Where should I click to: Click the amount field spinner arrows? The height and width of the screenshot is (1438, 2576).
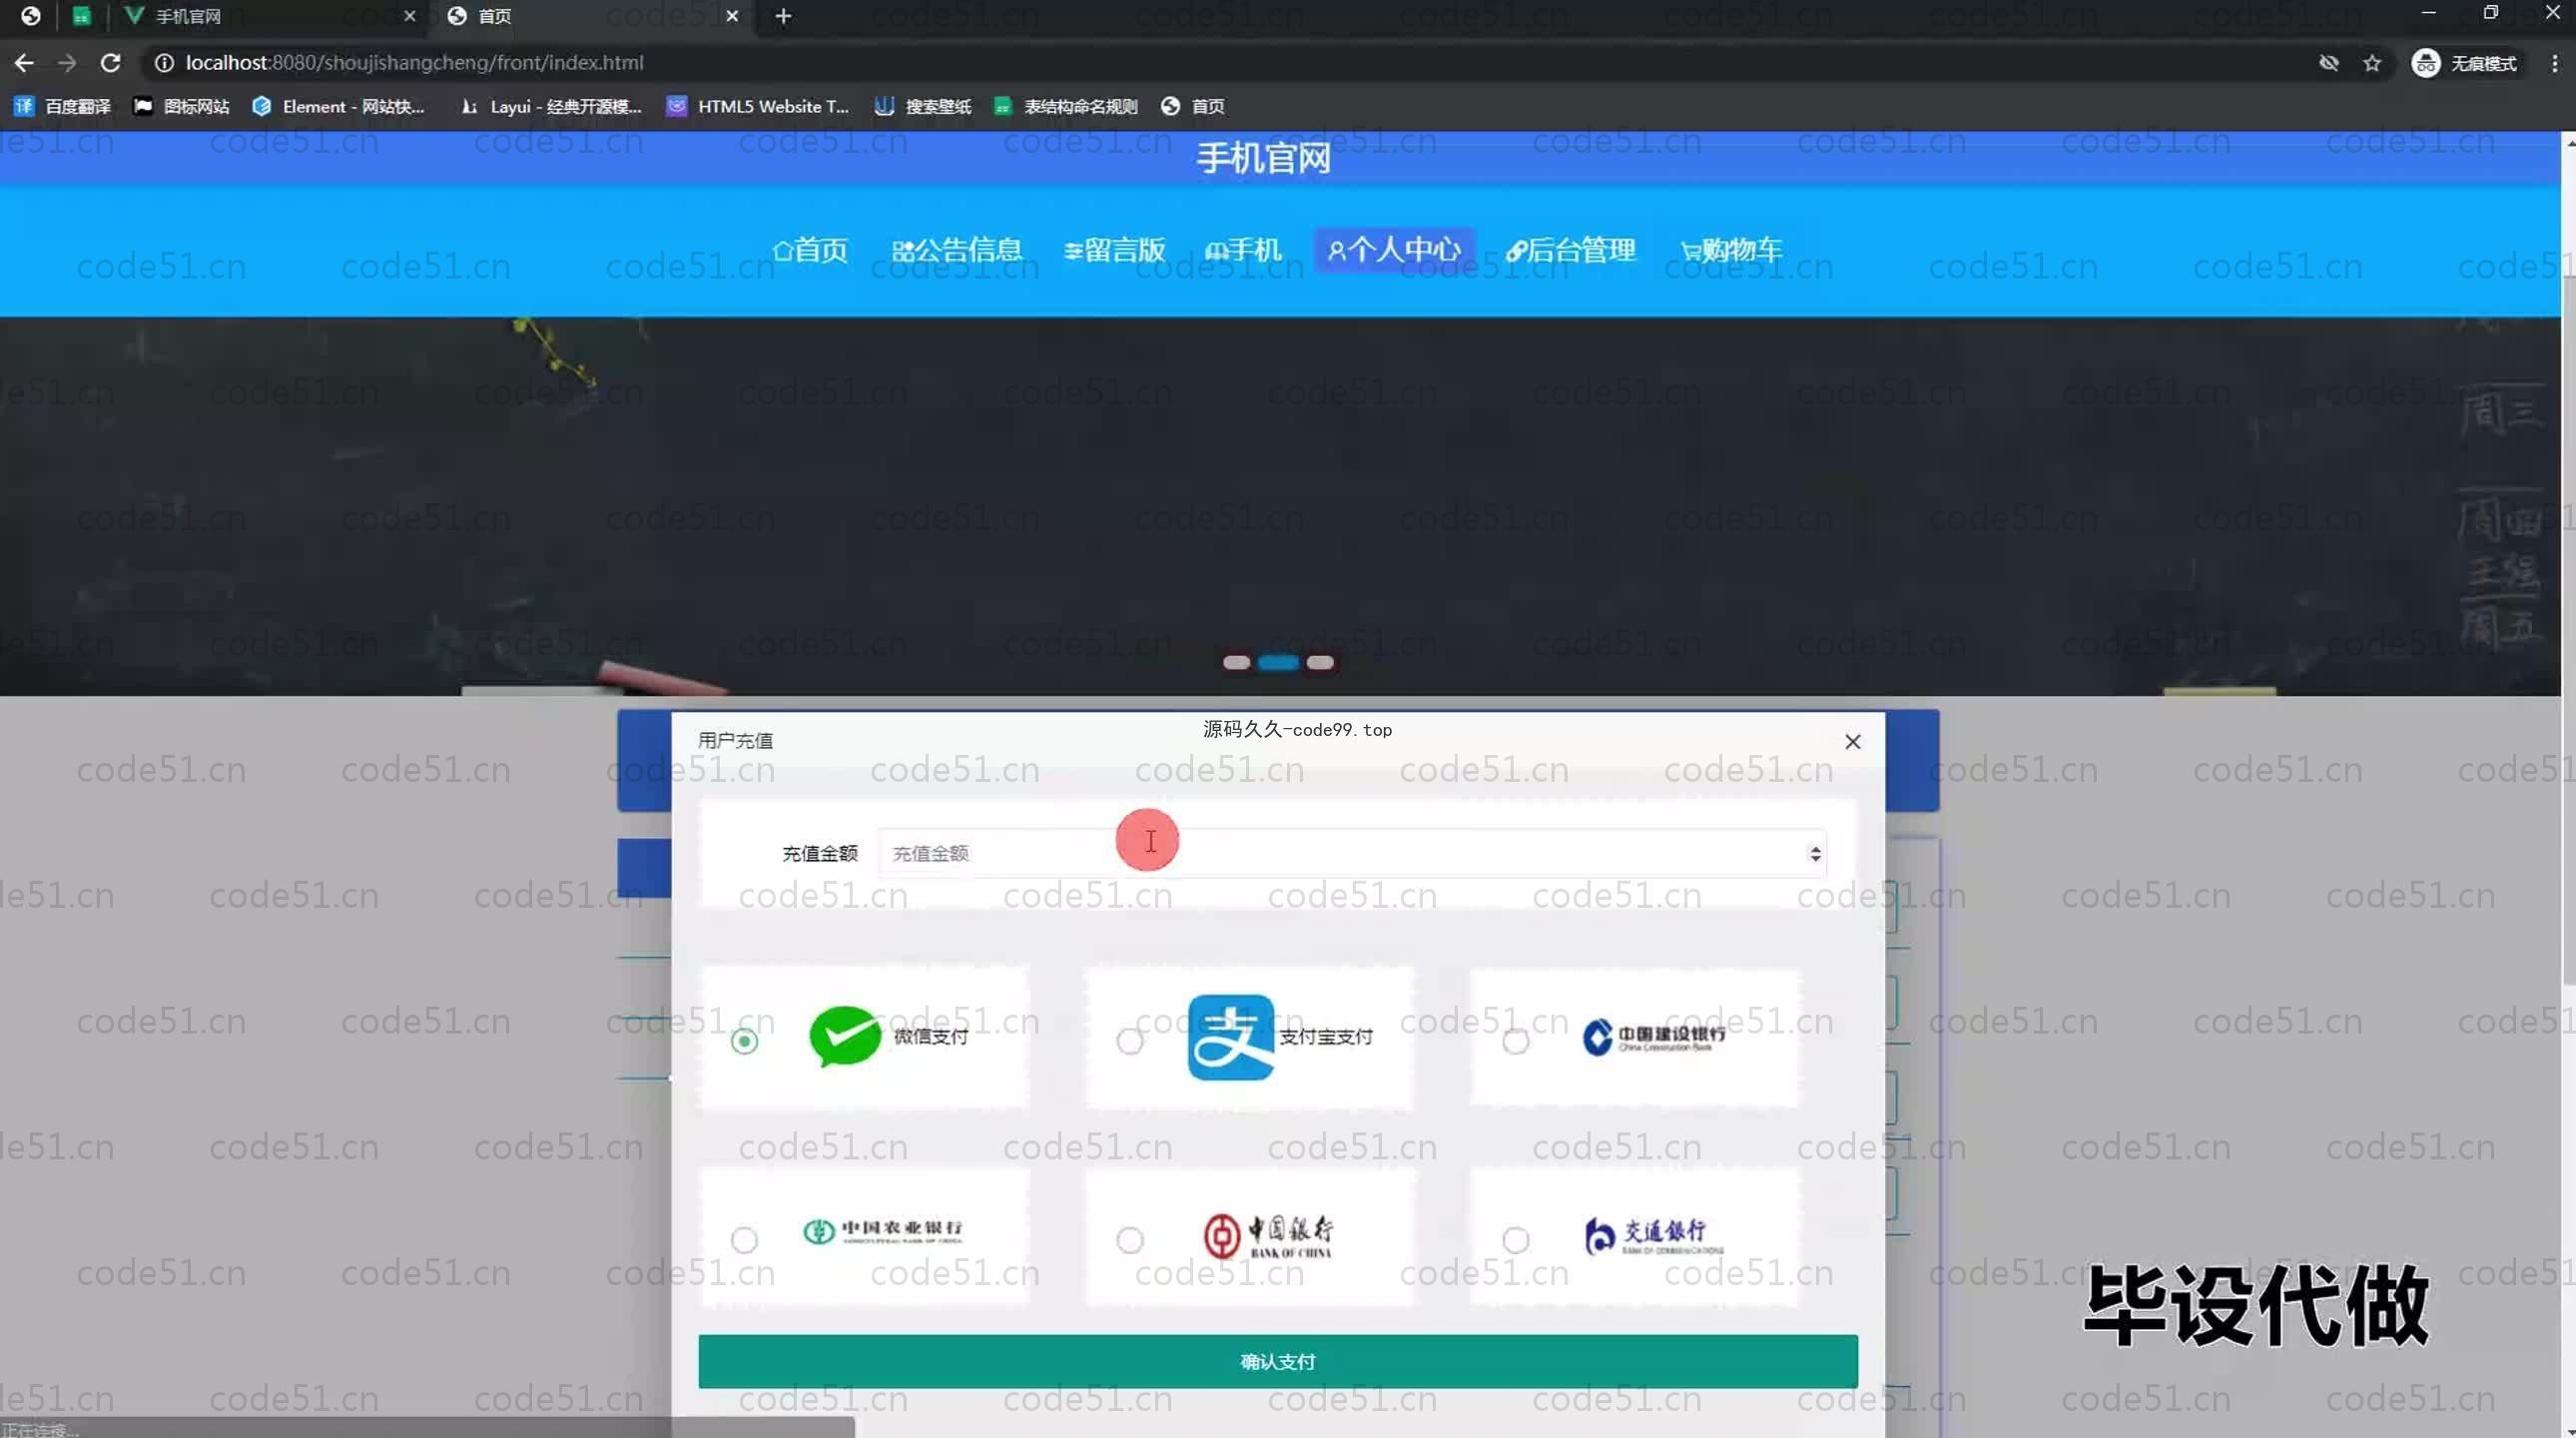pyautogui.click(x=1815, y=854)
